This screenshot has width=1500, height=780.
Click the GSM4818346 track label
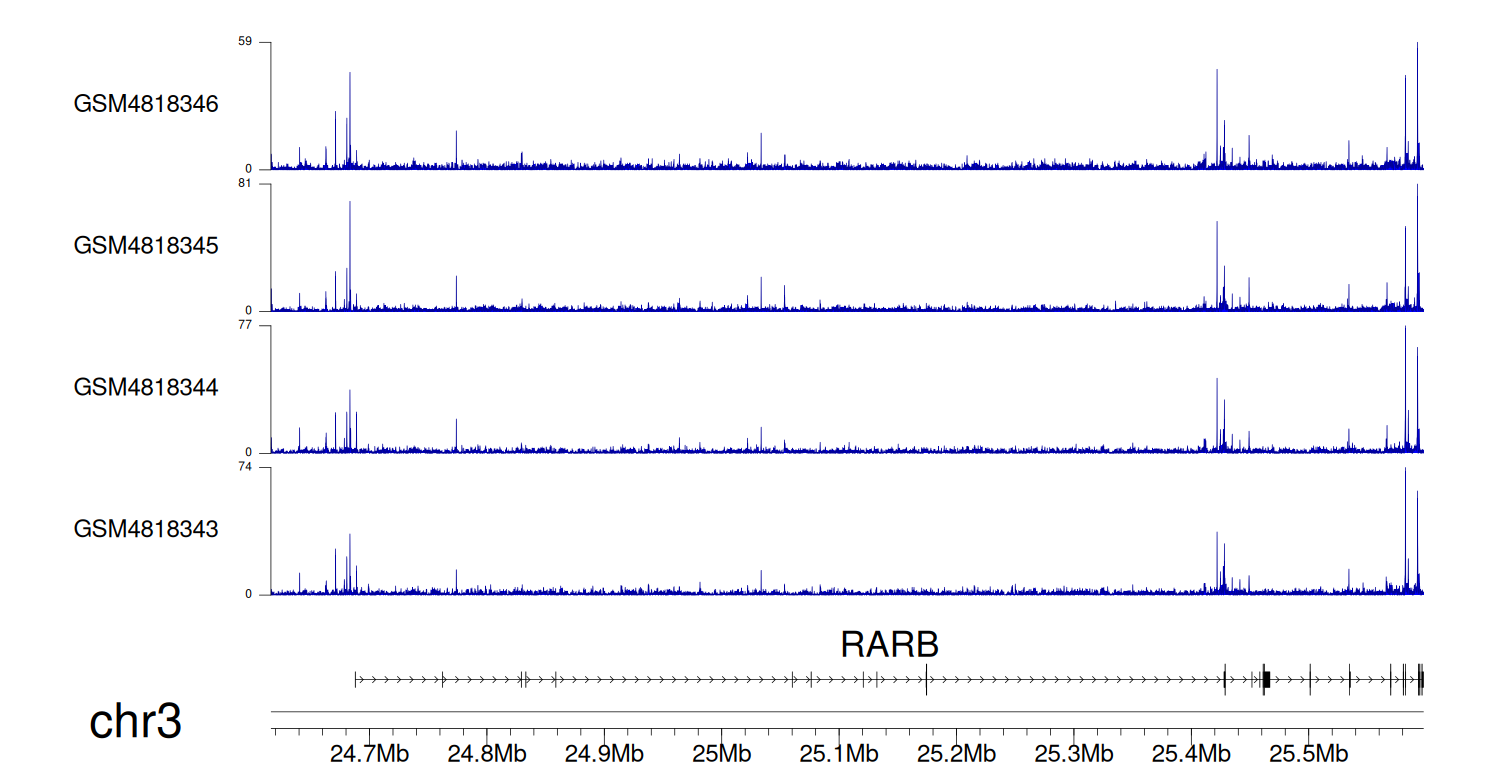click(x=146, y=104)
